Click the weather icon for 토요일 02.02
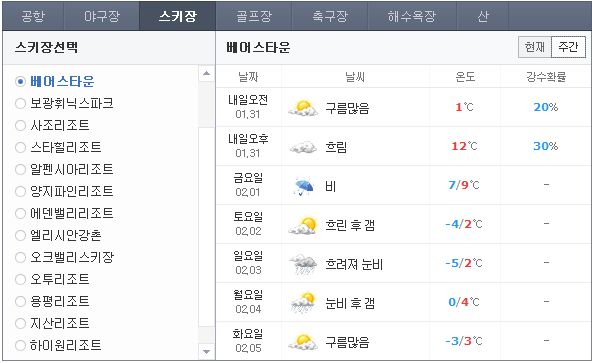Viewport: 592px width, 363px height. pos(303,225)
